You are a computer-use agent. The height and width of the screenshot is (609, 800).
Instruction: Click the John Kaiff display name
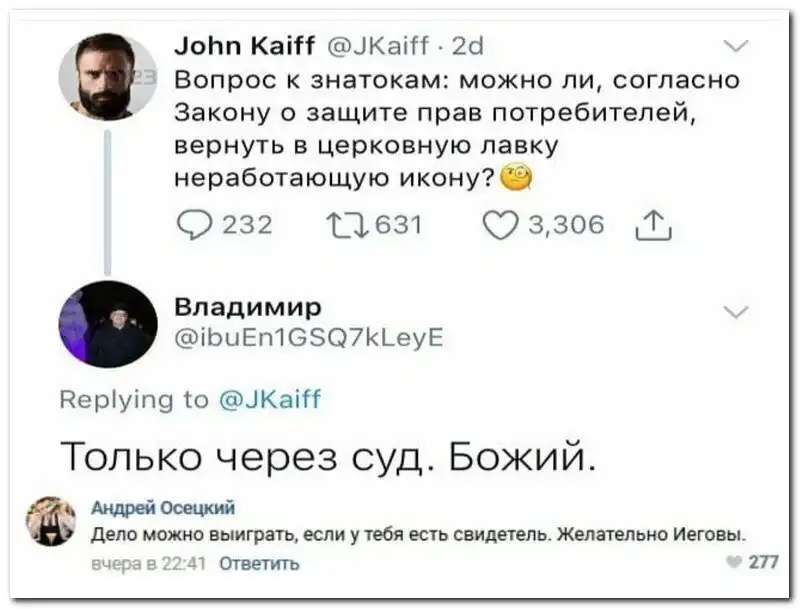[x=243, y=44]
